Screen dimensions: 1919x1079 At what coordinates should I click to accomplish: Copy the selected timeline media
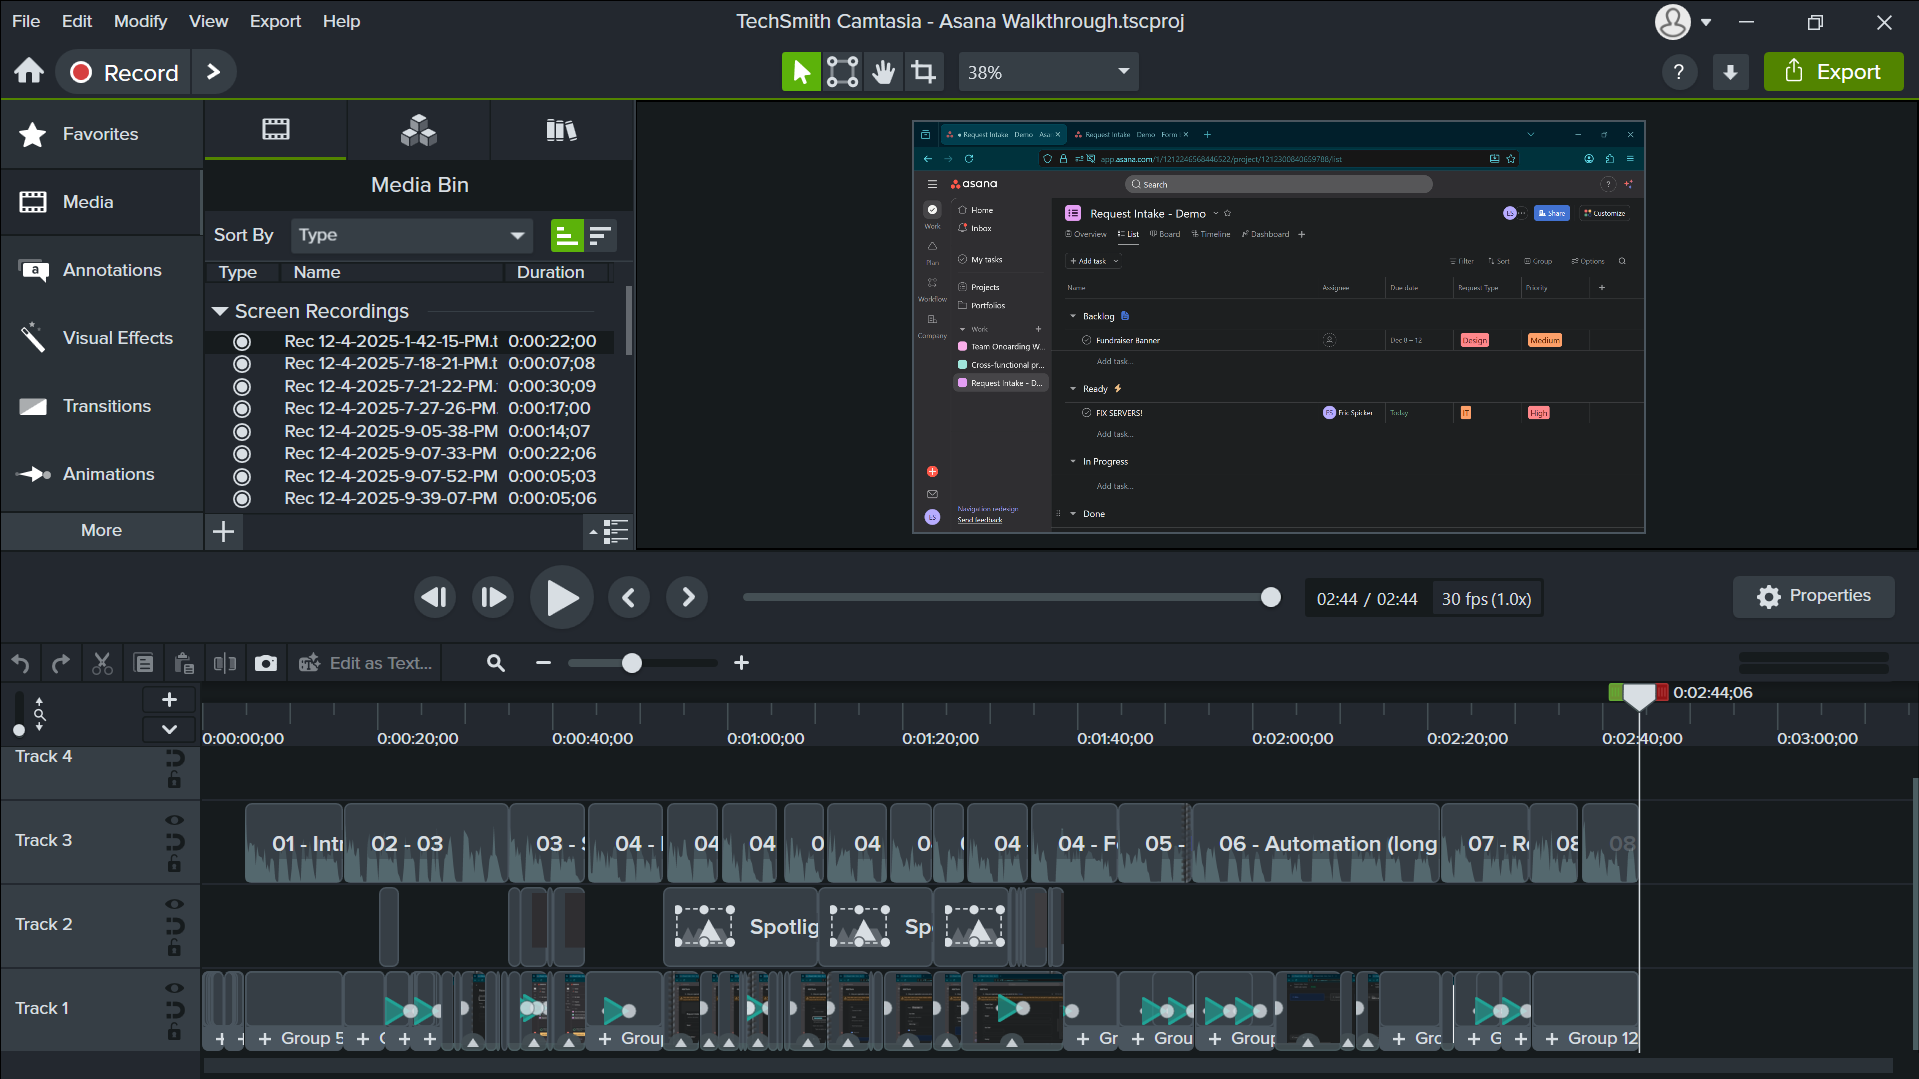pos(143,663)
